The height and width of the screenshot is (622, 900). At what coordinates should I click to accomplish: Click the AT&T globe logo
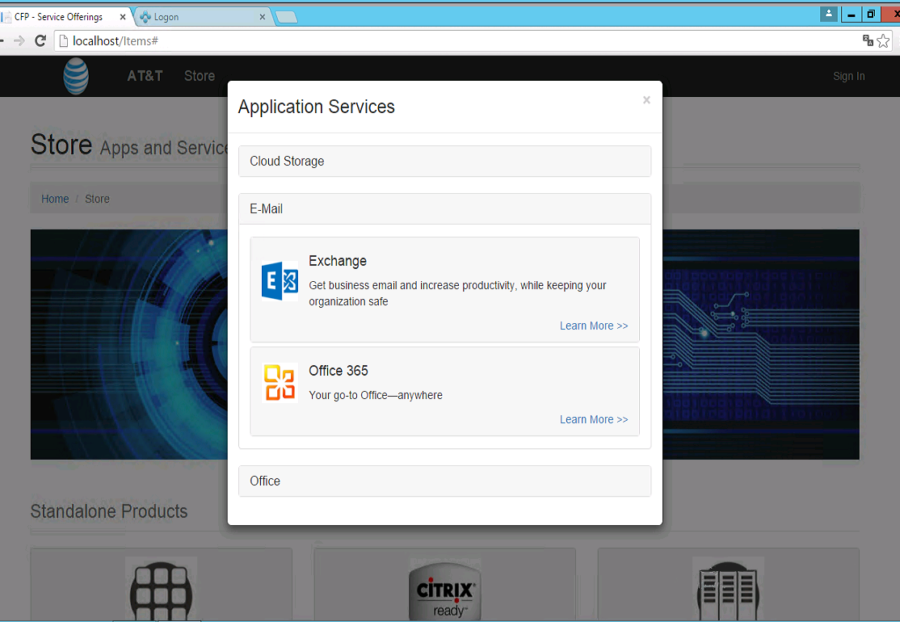[x=76, y=76]
